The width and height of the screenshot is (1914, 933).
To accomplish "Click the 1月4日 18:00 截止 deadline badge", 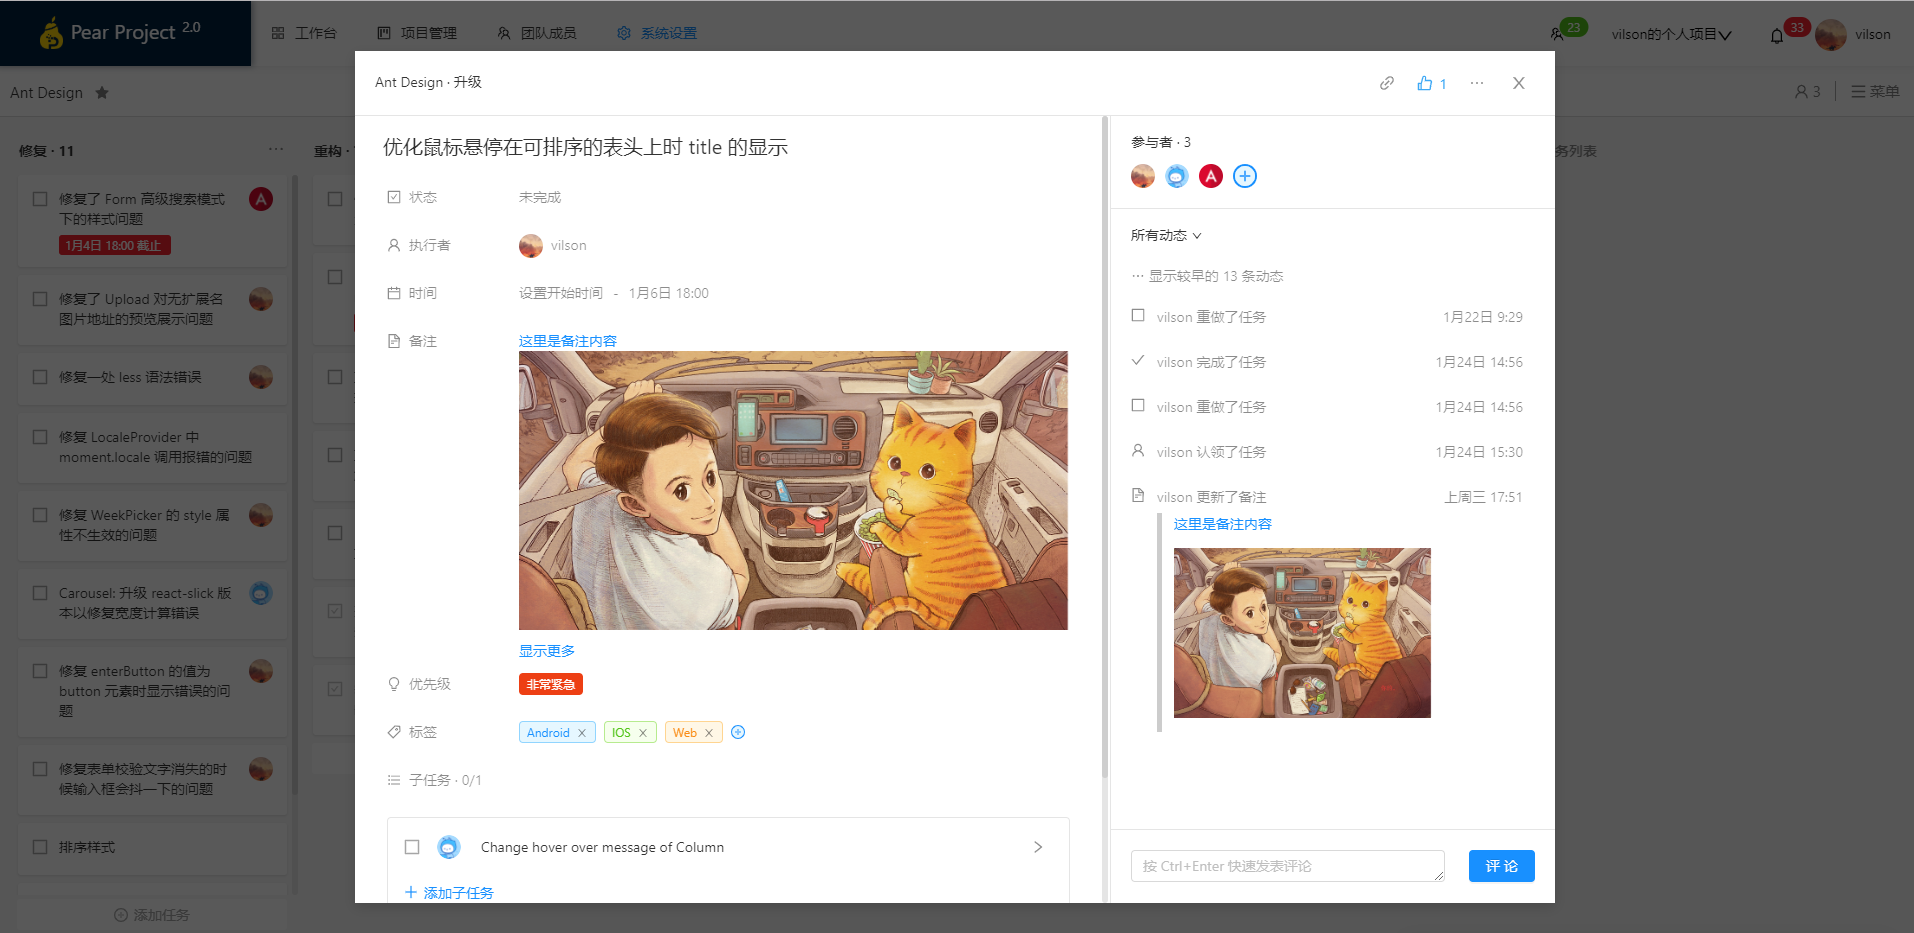I will [x=115, y=245].
